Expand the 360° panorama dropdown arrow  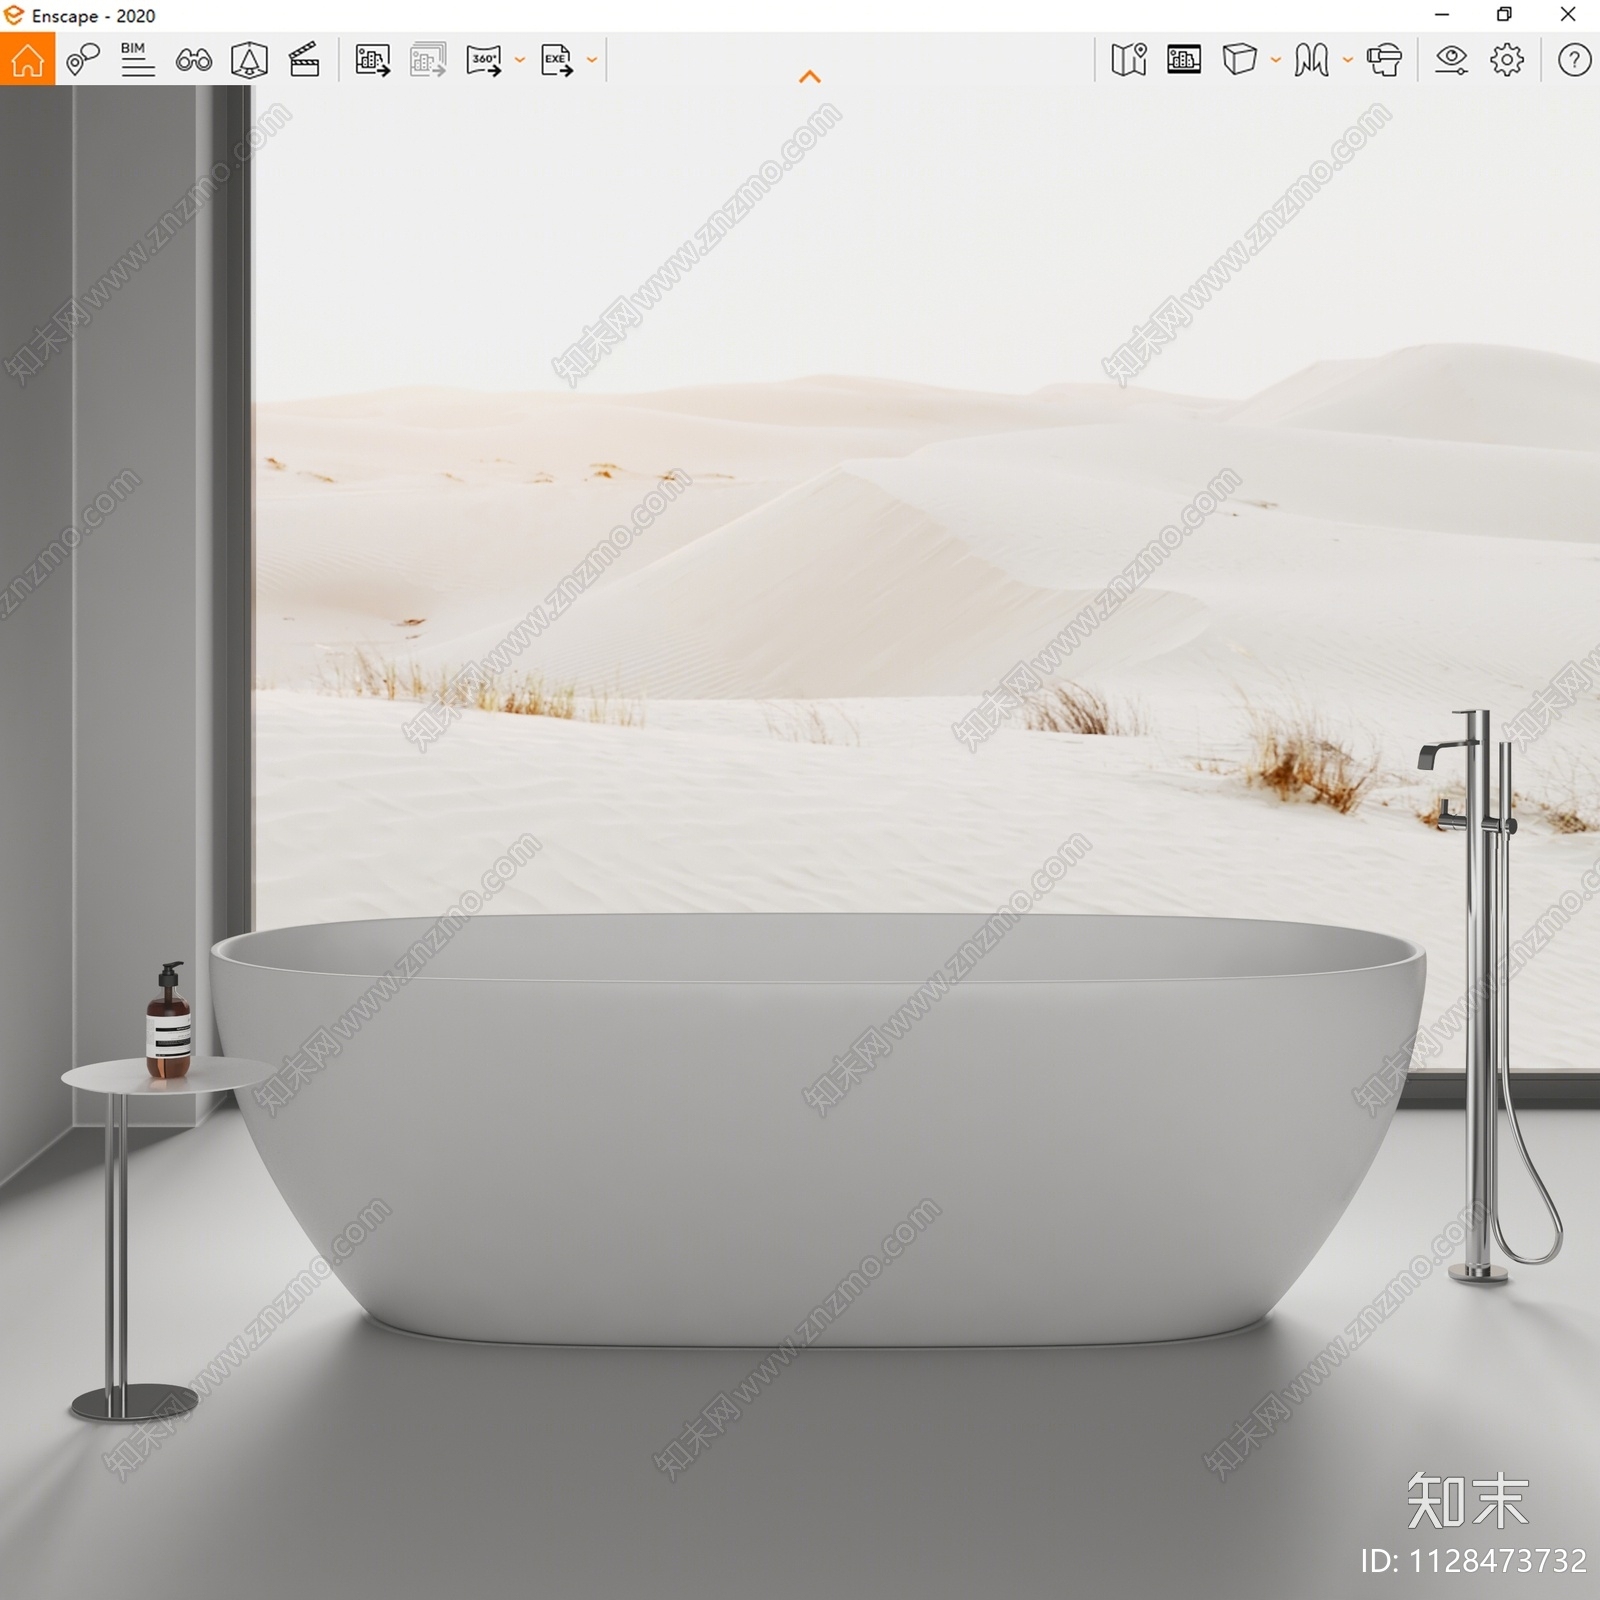pos(520,60)
